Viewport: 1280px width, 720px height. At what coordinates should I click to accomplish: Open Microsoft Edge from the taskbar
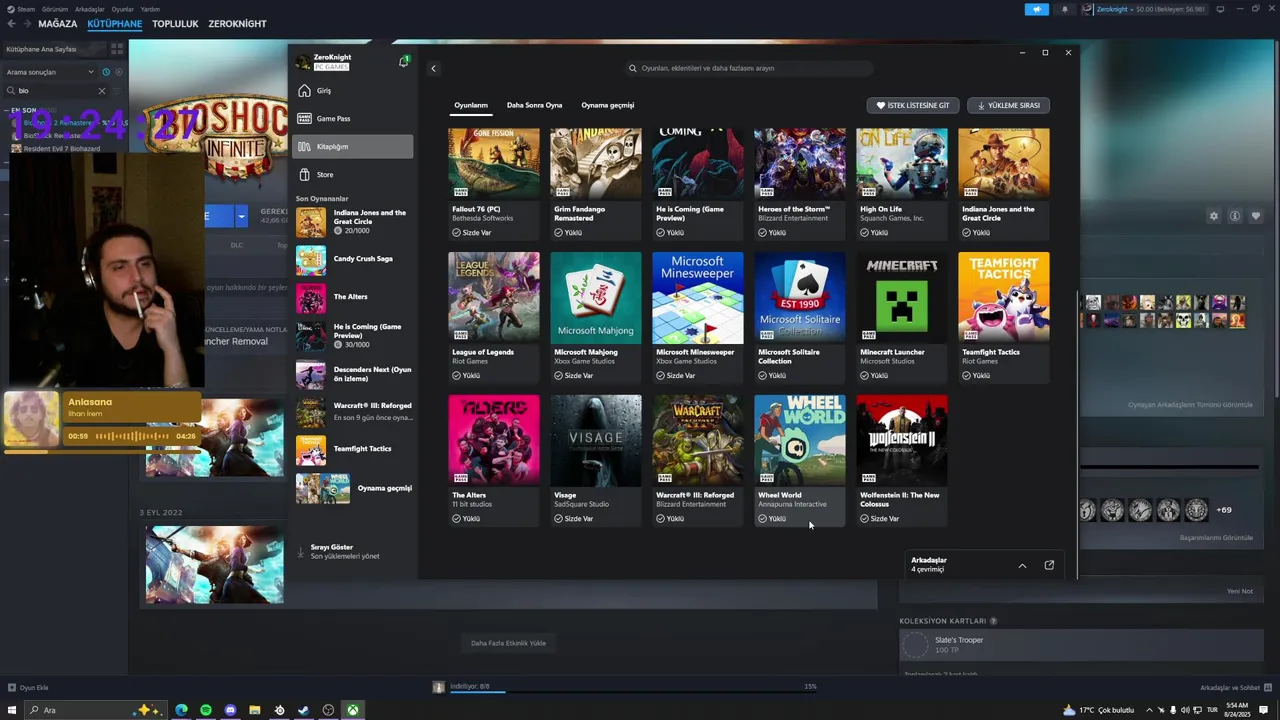tap(181, 710)
